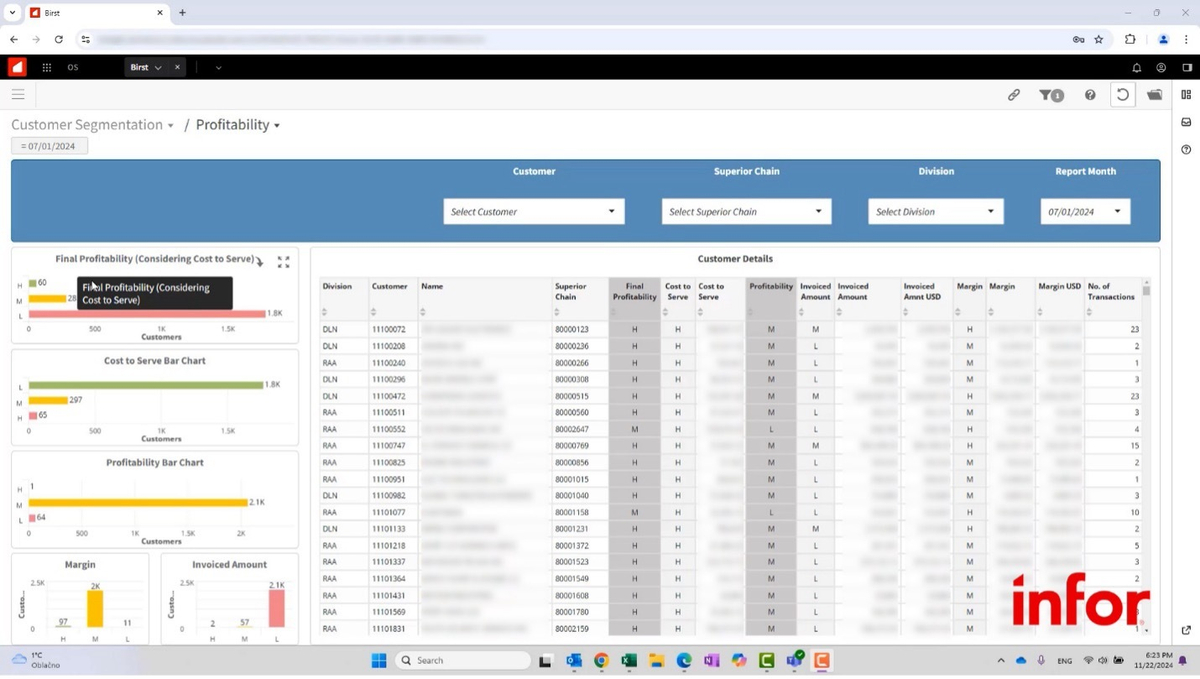This screenshot has height=679, width=1200.
Task: Click superior chain 80002647 cell
Action: point(572,429)
